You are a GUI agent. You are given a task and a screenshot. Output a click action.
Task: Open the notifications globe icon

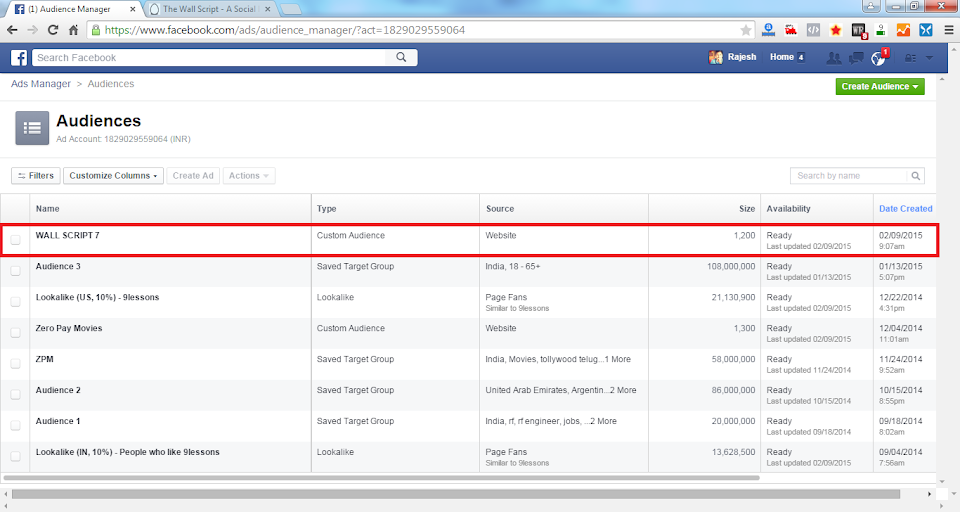point(879,58)
